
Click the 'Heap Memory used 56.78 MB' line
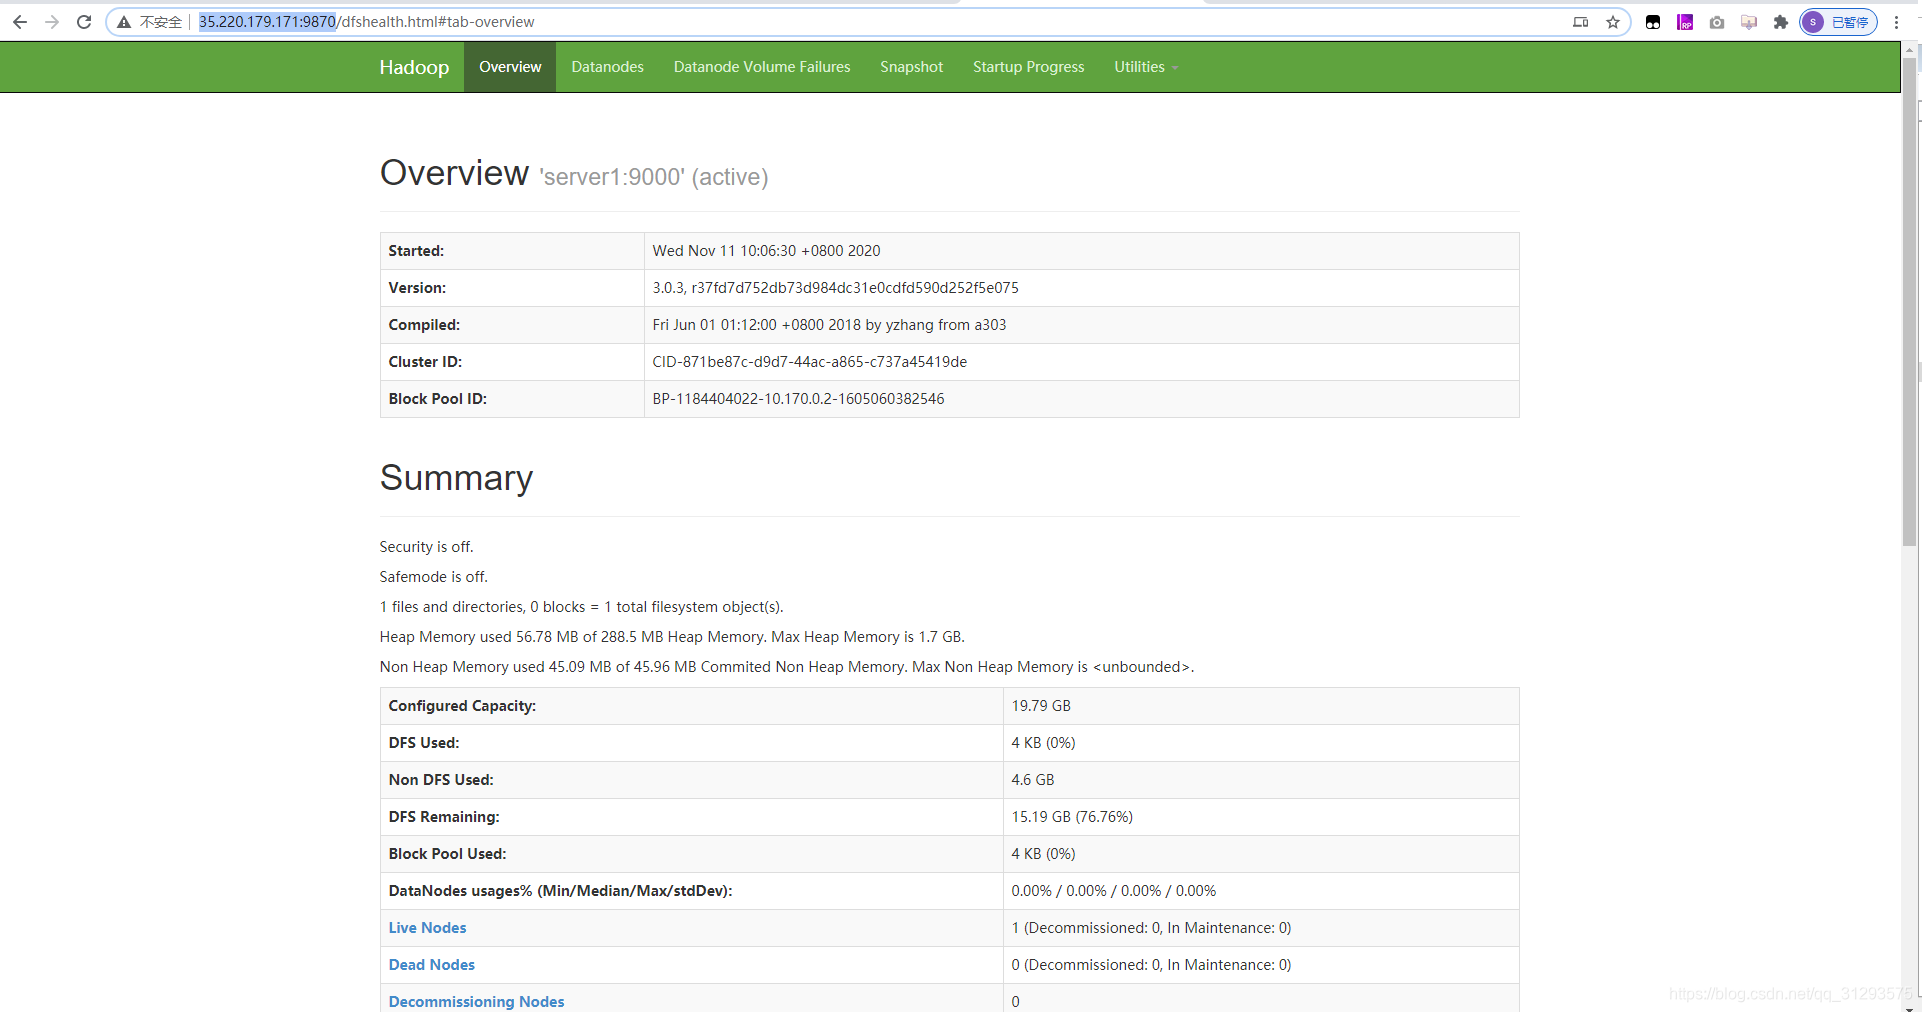[672, 637]
